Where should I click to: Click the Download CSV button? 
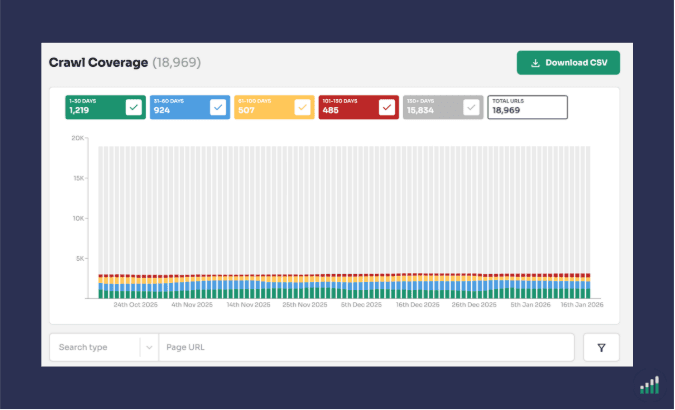568,62
